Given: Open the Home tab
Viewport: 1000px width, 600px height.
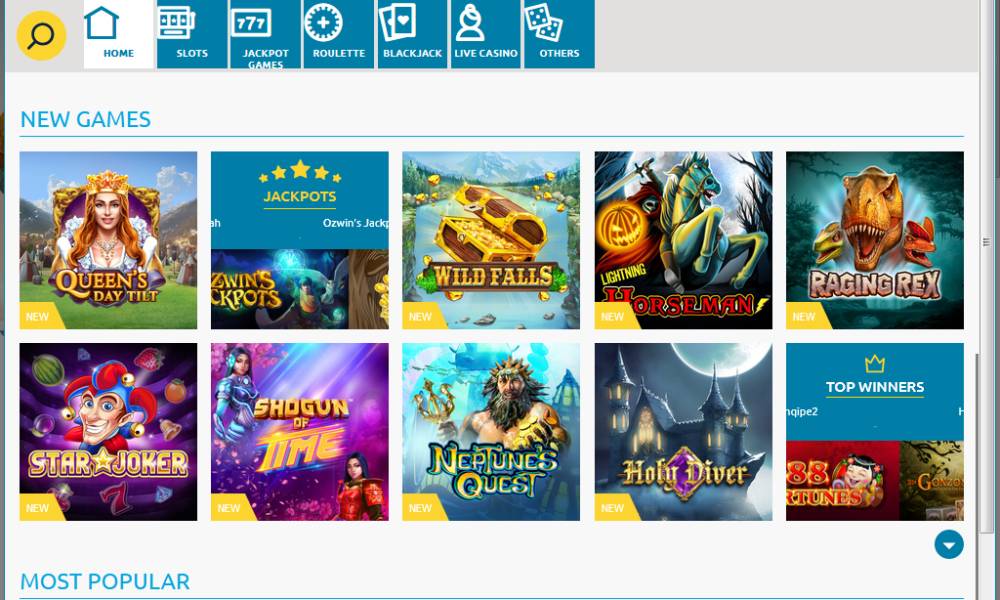Looking at the screenshot, I should (119, 34).
